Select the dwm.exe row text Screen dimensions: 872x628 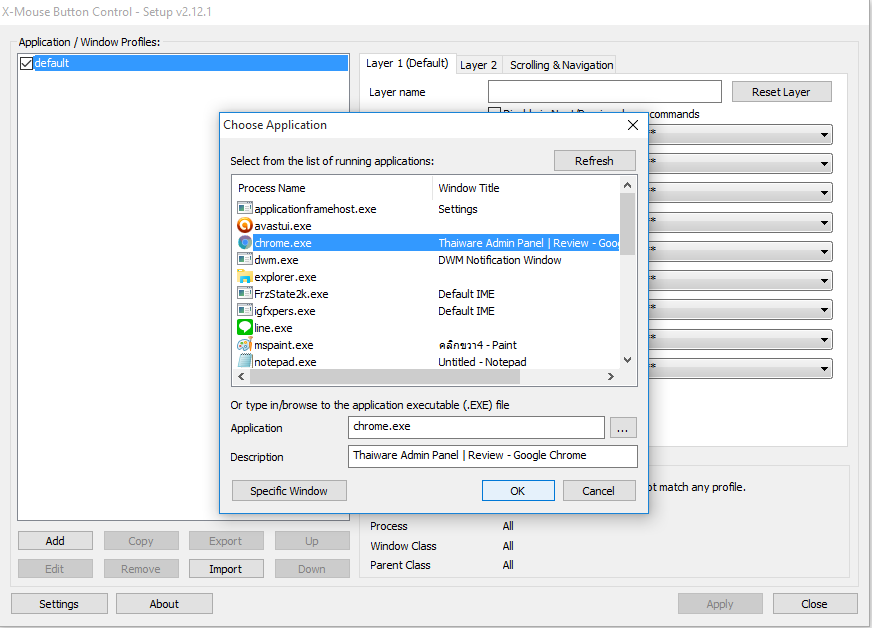click(x=276, y=260)
